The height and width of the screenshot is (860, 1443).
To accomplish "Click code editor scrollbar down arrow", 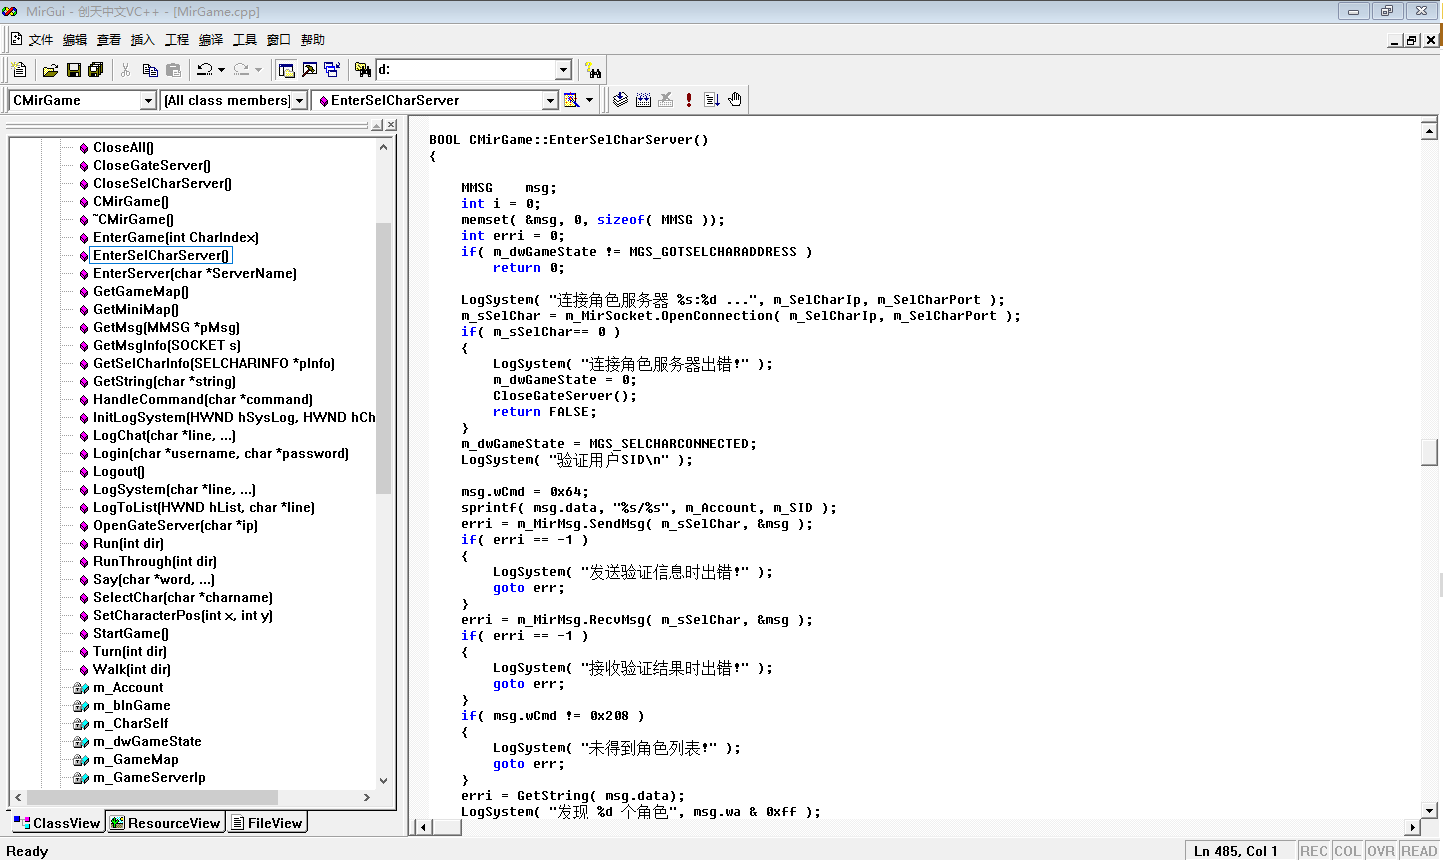I will 1429,810.
